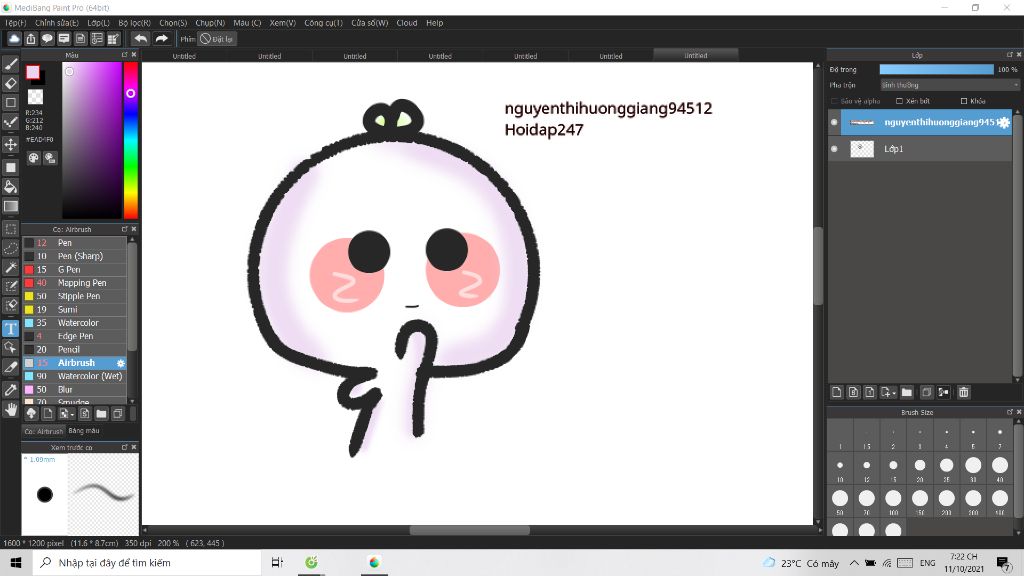
Task: Open the Tệp(F) menu
Action: [x=16, y=23]
